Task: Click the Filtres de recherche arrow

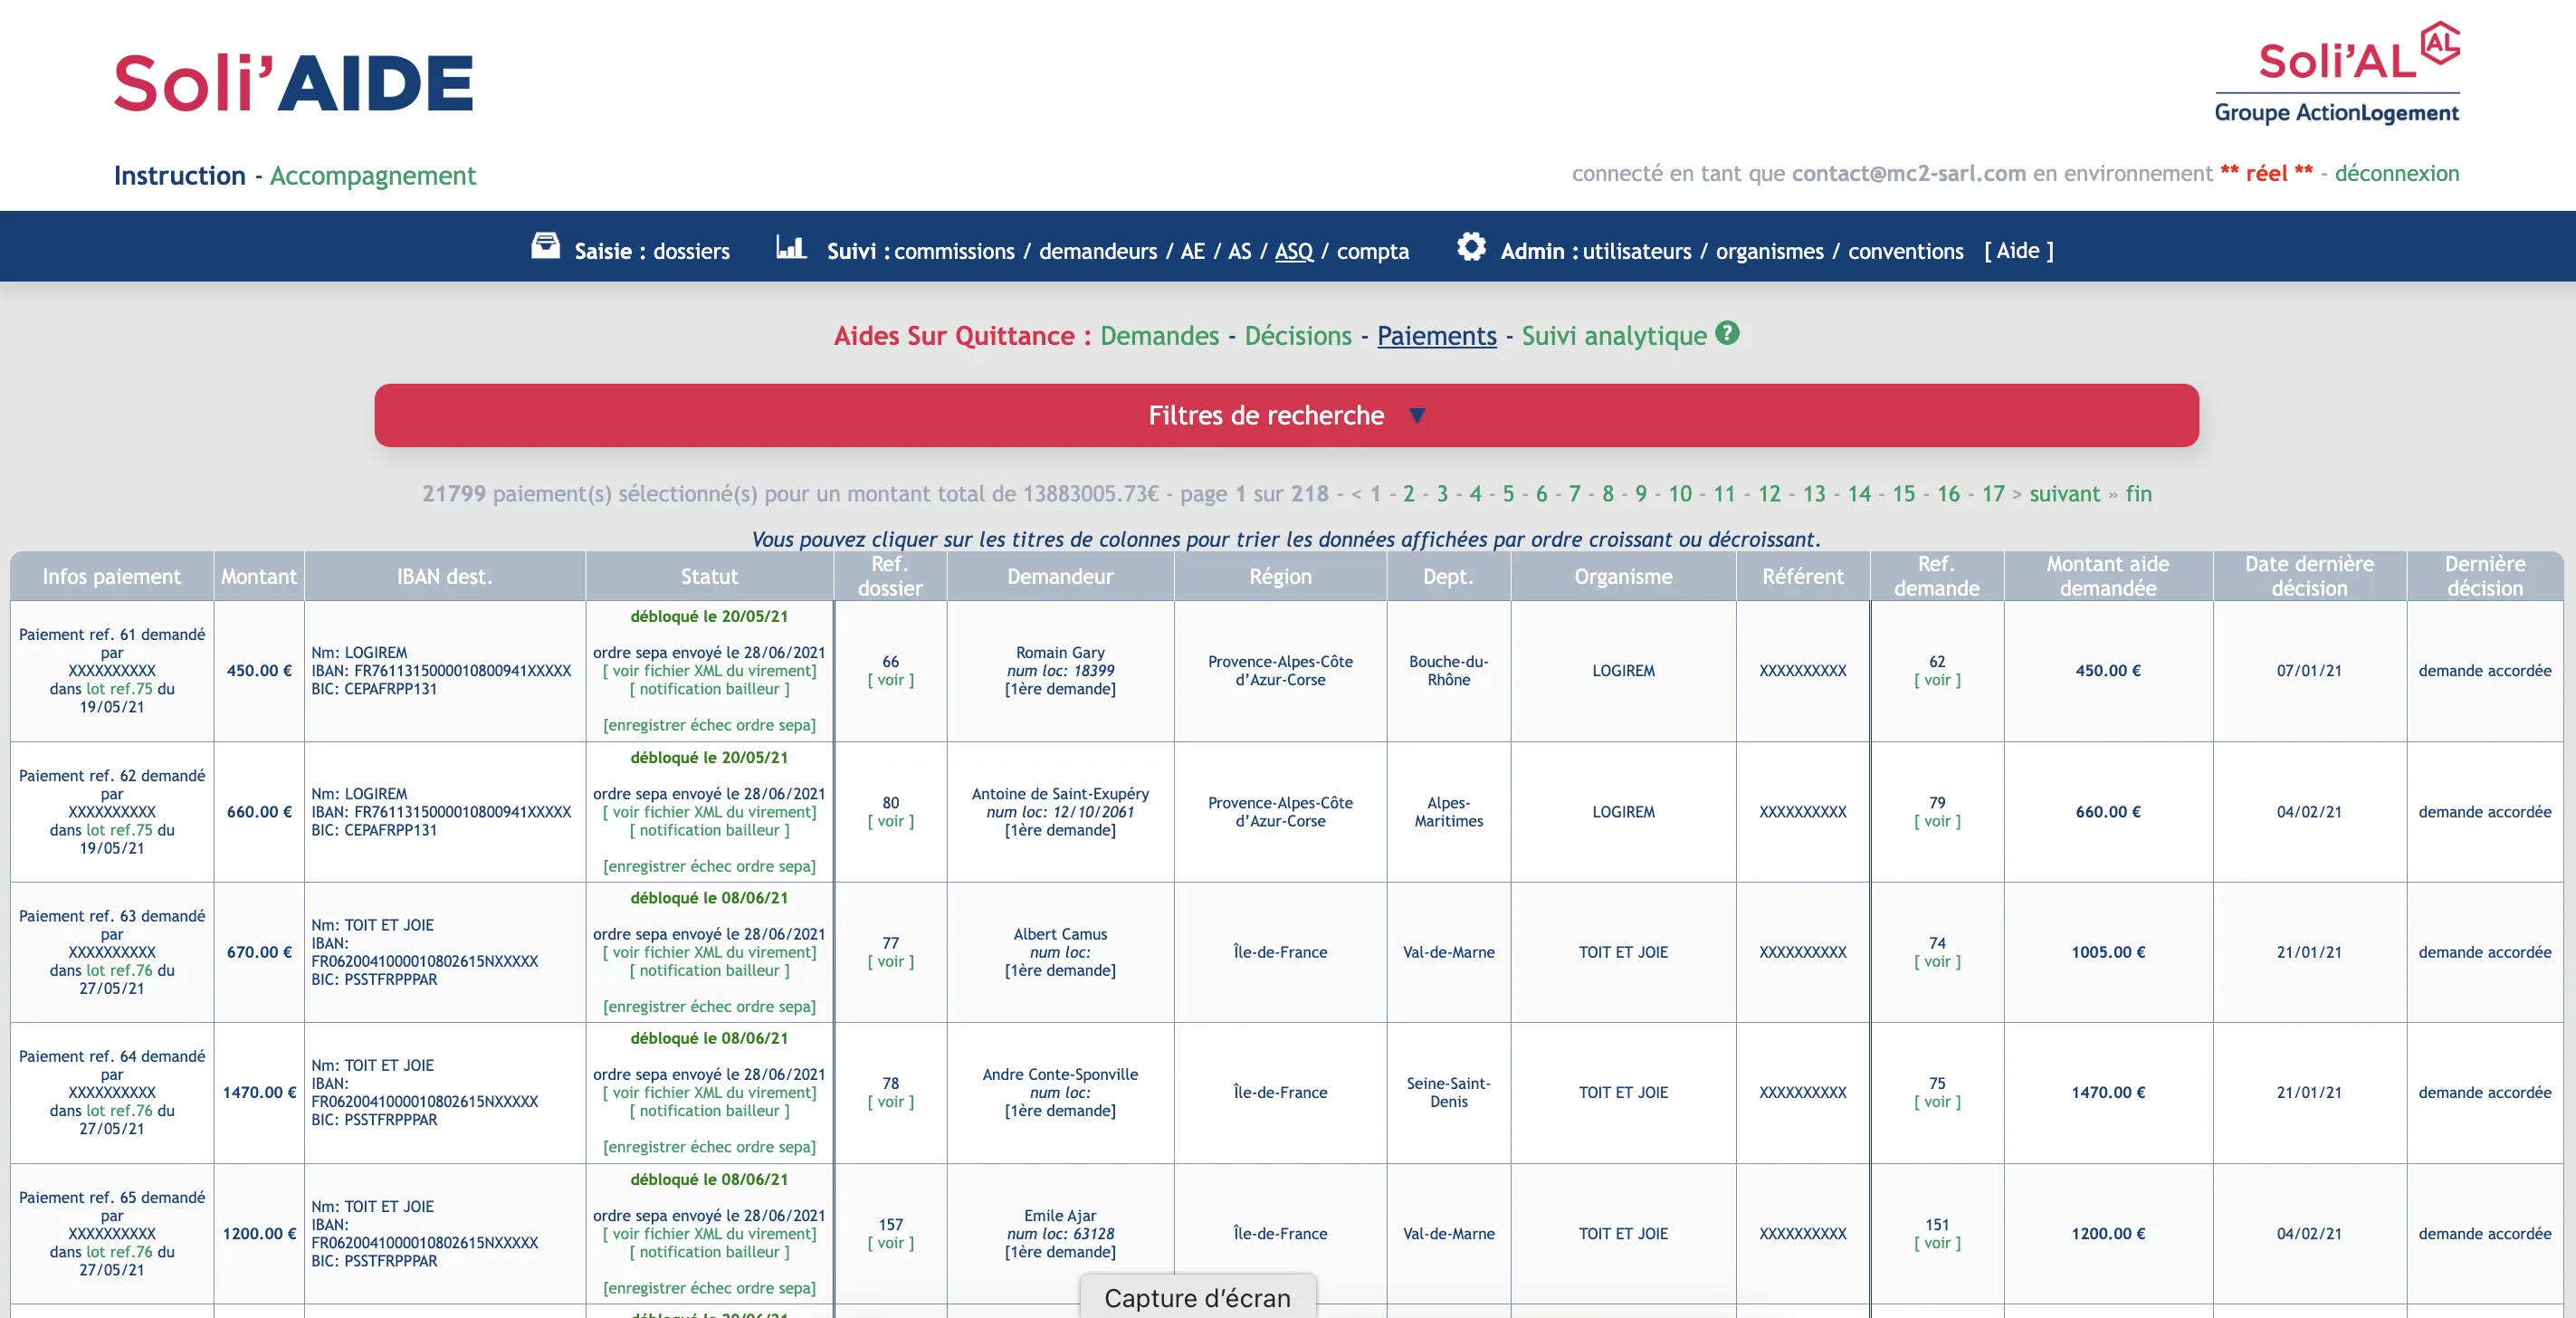Action: coord(1417,416)
